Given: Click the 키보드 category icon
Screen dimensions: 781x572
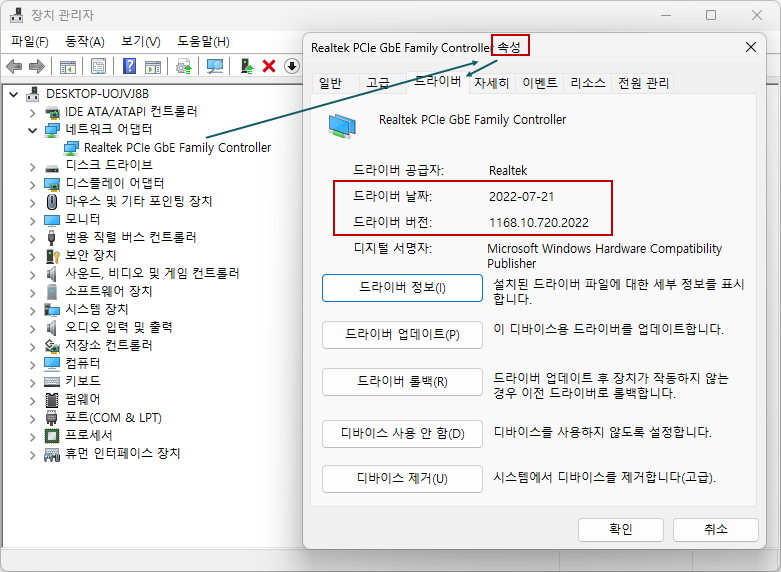Looking at the screenshot, I should pyautogui.click(x=52, y=382).
